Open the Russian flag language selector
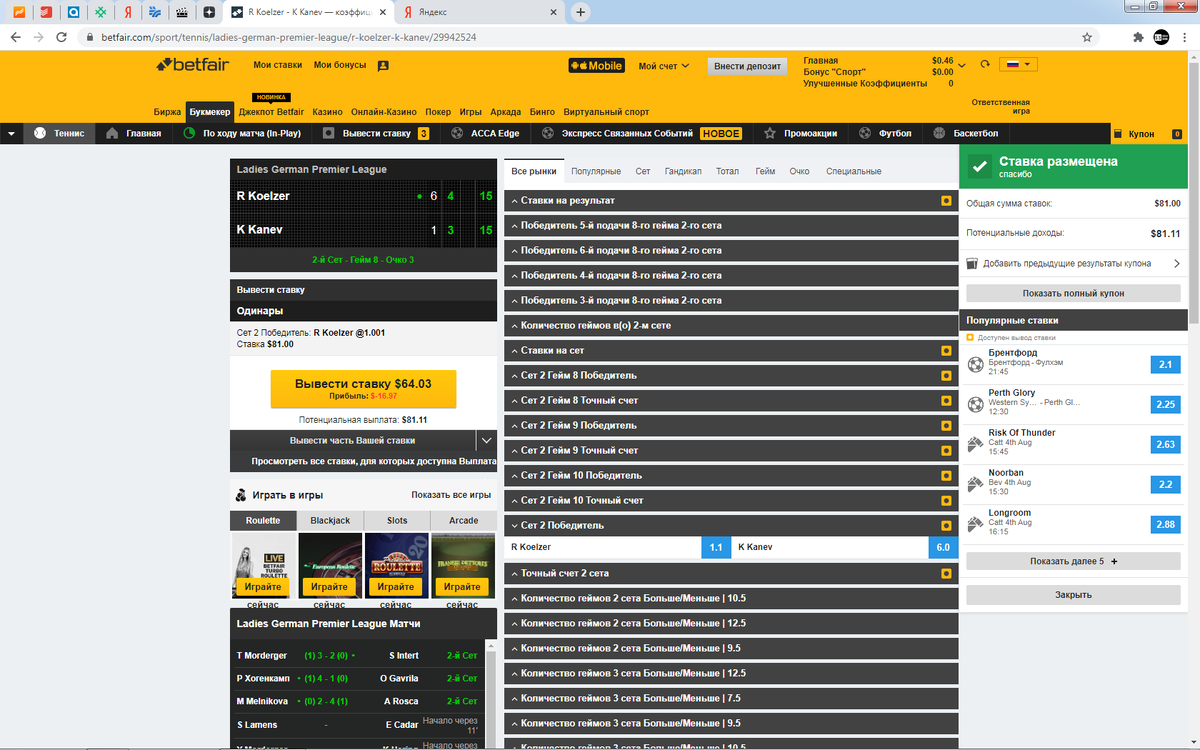1200x750 pixels. pyautogui.click(x=1018, y=64)
